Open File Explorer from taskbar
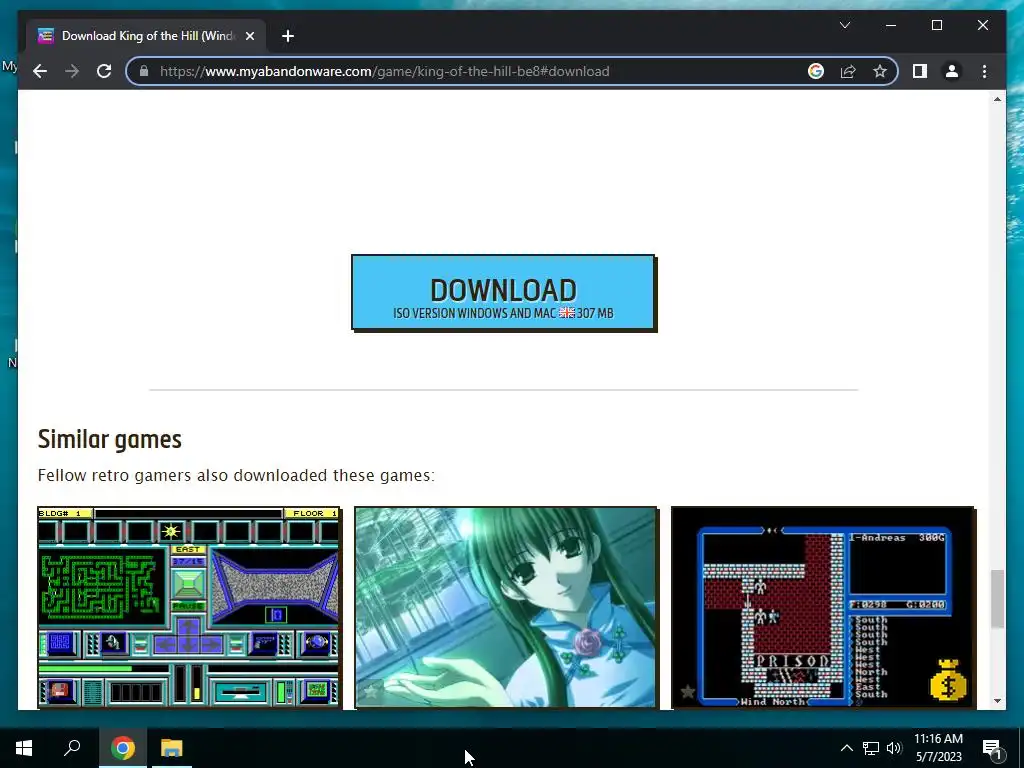Screen dimensions: 1024x768 tap(172, 748)
